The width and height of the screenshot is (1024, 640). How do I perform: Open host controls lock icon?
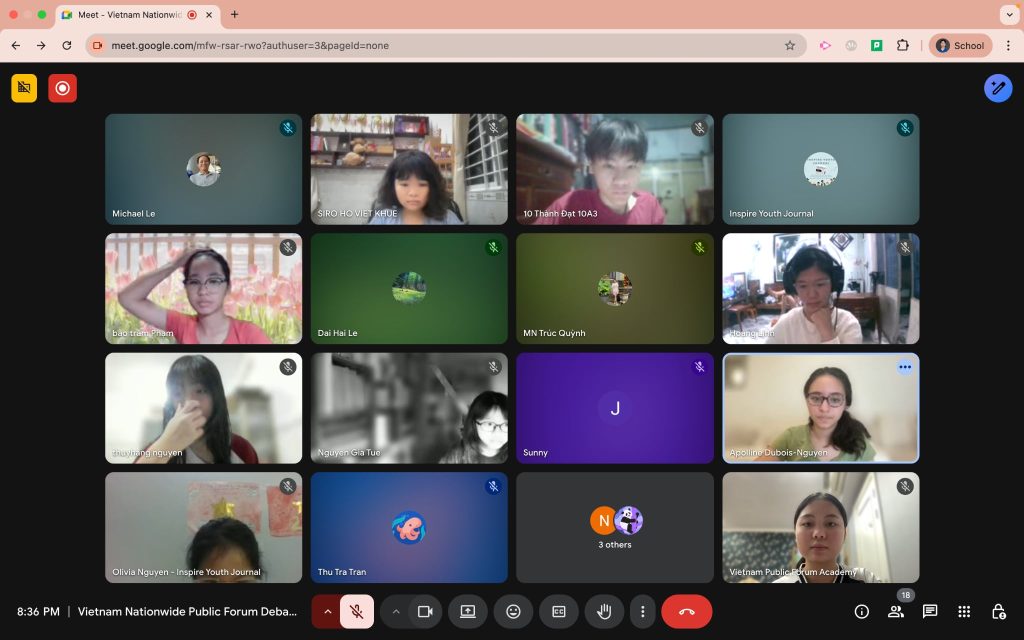[x=998, y=611]
